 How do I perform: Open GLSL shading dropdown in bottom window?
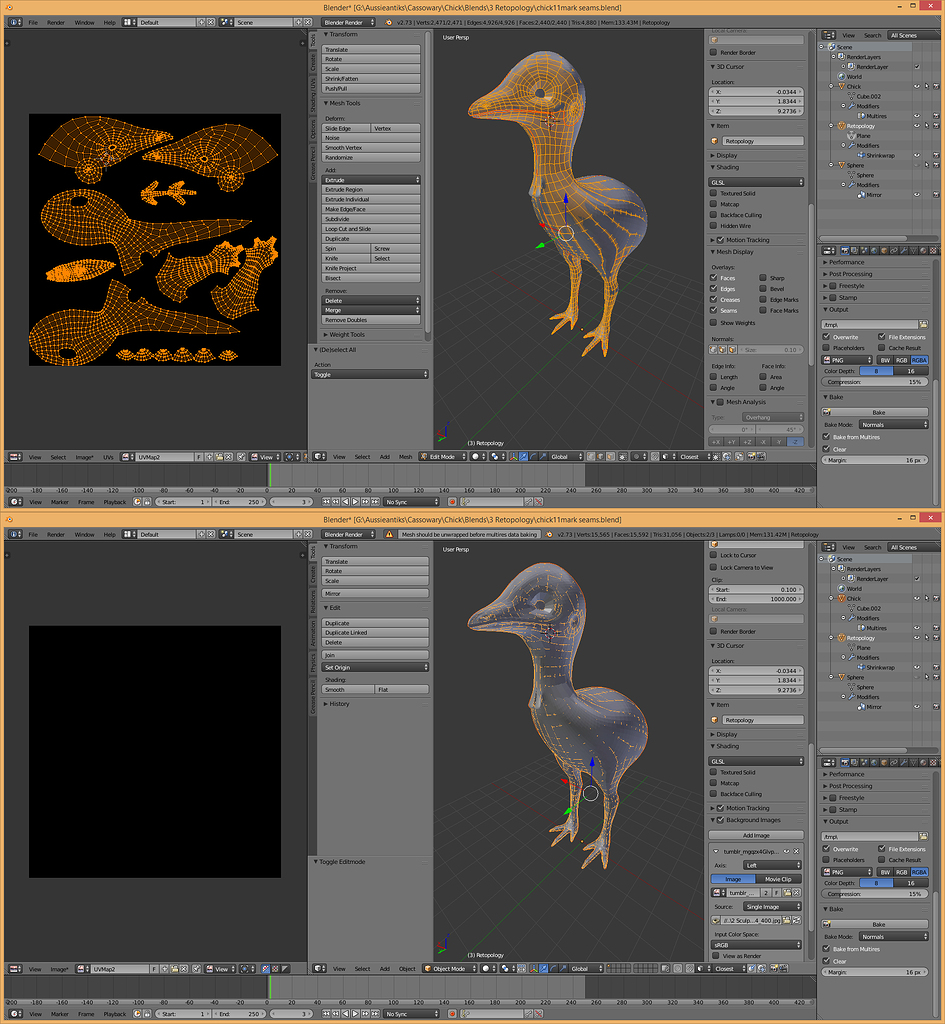[x=756, y=761]
